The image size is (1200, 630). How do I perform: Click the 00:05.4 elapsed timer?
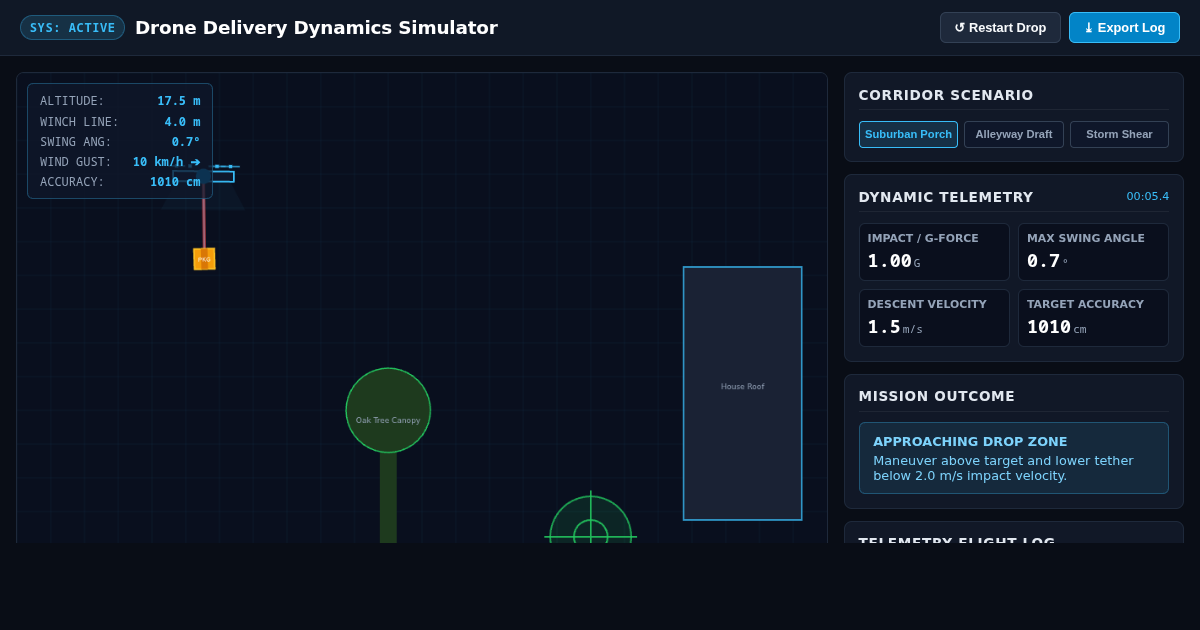coord(1147,196)
